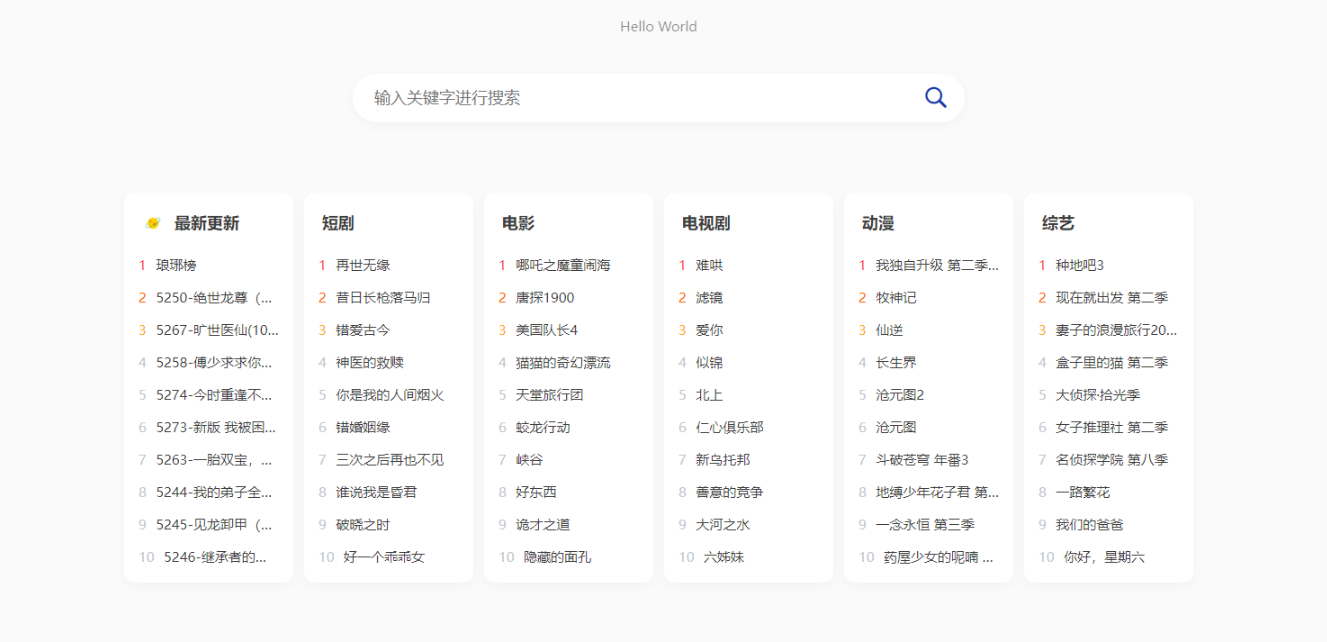Image resolution: width=1327 pixels, height=642 pixels.
Task: Open the series 北上
Action: pyautogui.click(x=710, y=395)
